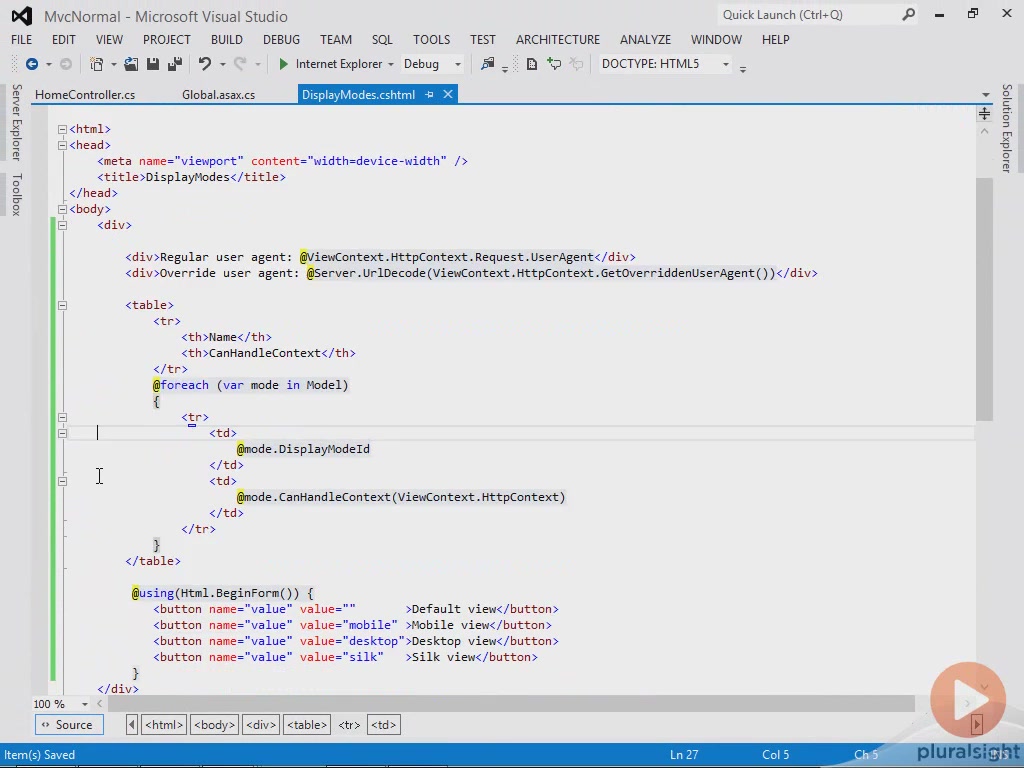
Task: Click the Navigate Backward arrow icon
Action: click(x=31, y=64)
